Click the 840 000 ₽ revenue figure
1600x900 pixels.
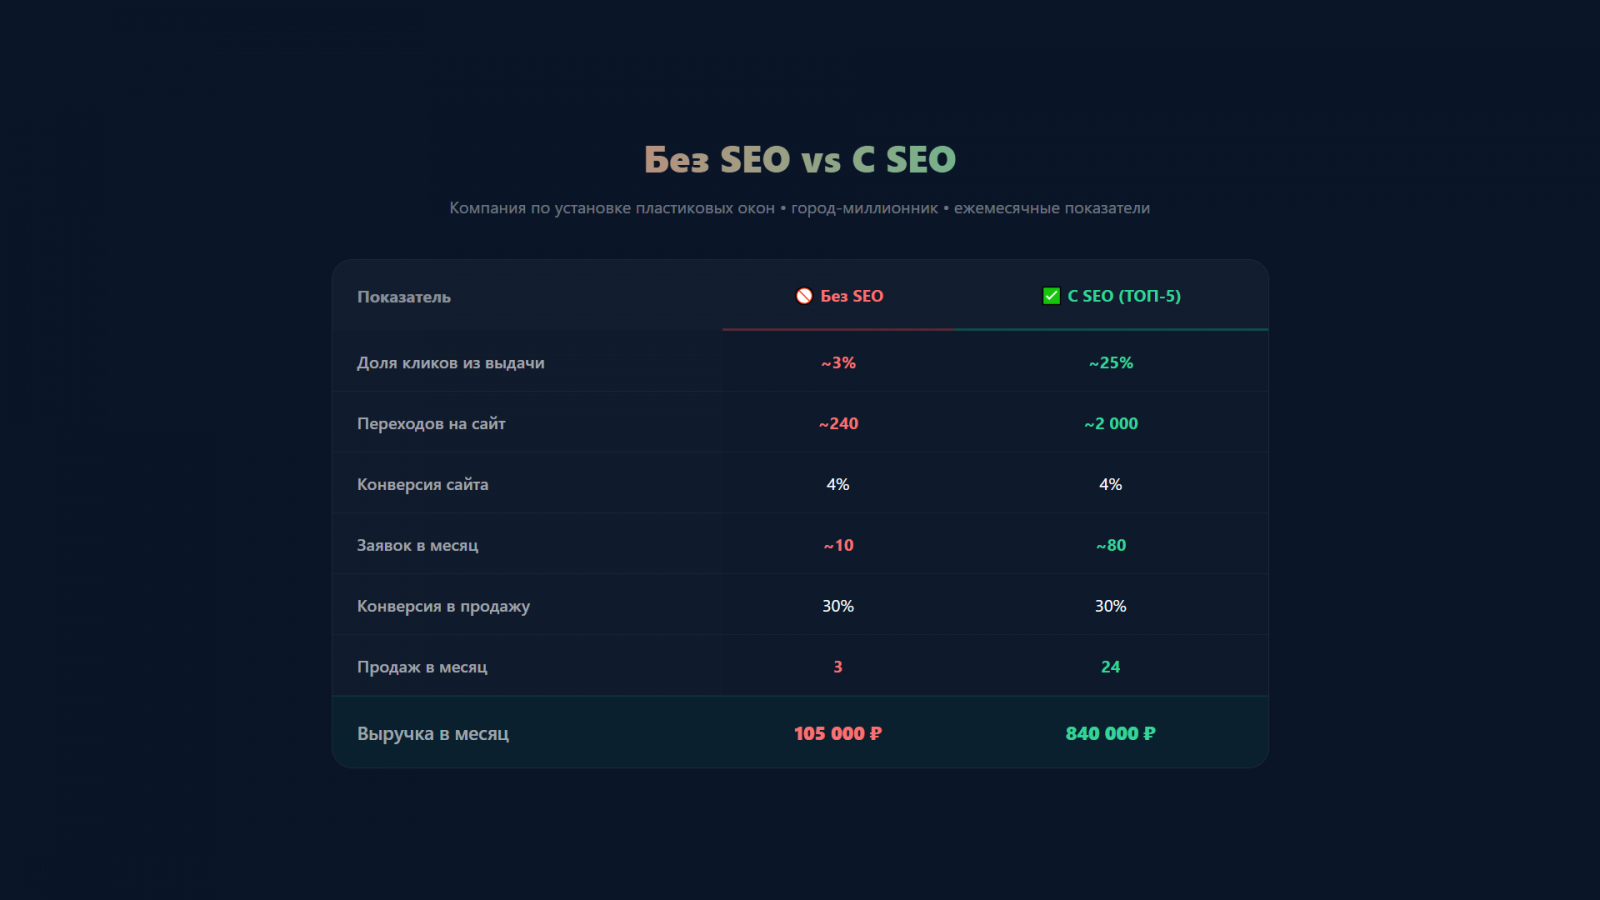pyautogui.click(x=1110, y=734)
